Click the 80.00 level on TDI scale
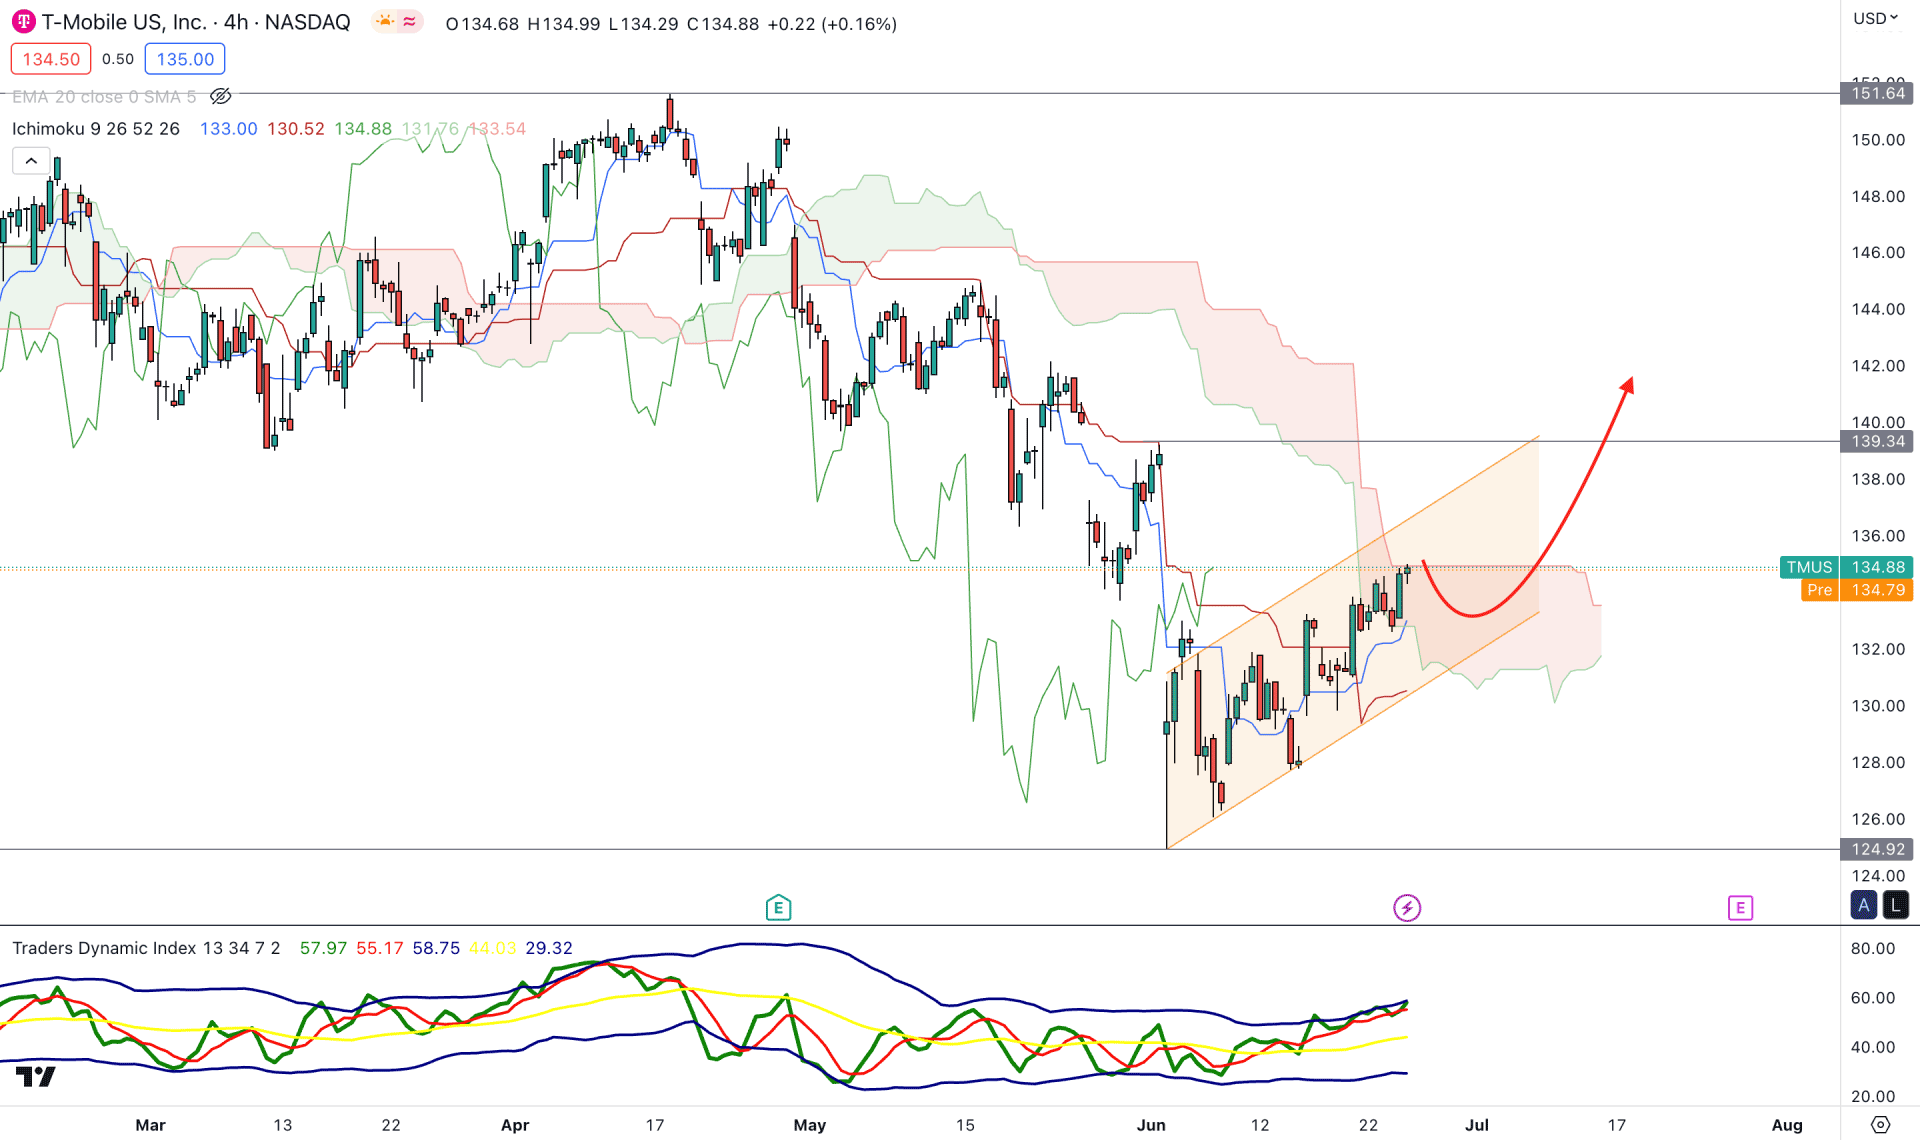This screenshot has height=1140, width=1920. (x=1873, y=949)
